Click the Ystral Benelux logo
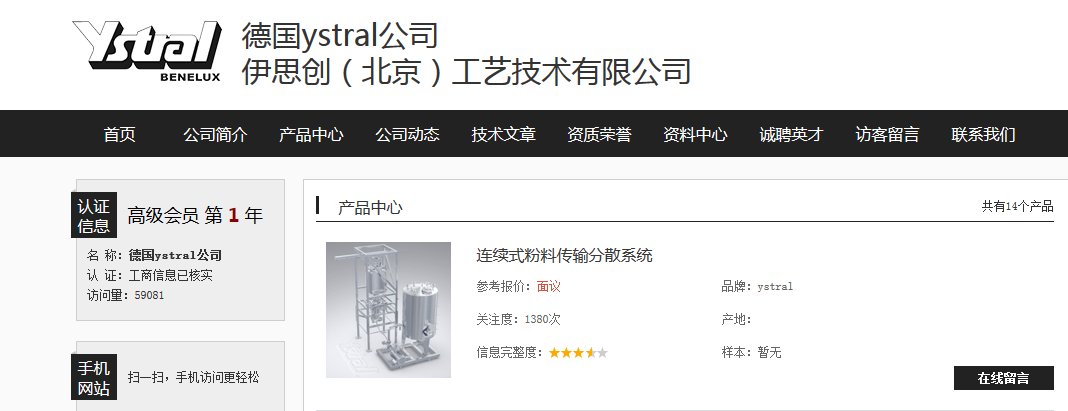 pos(147,51)
